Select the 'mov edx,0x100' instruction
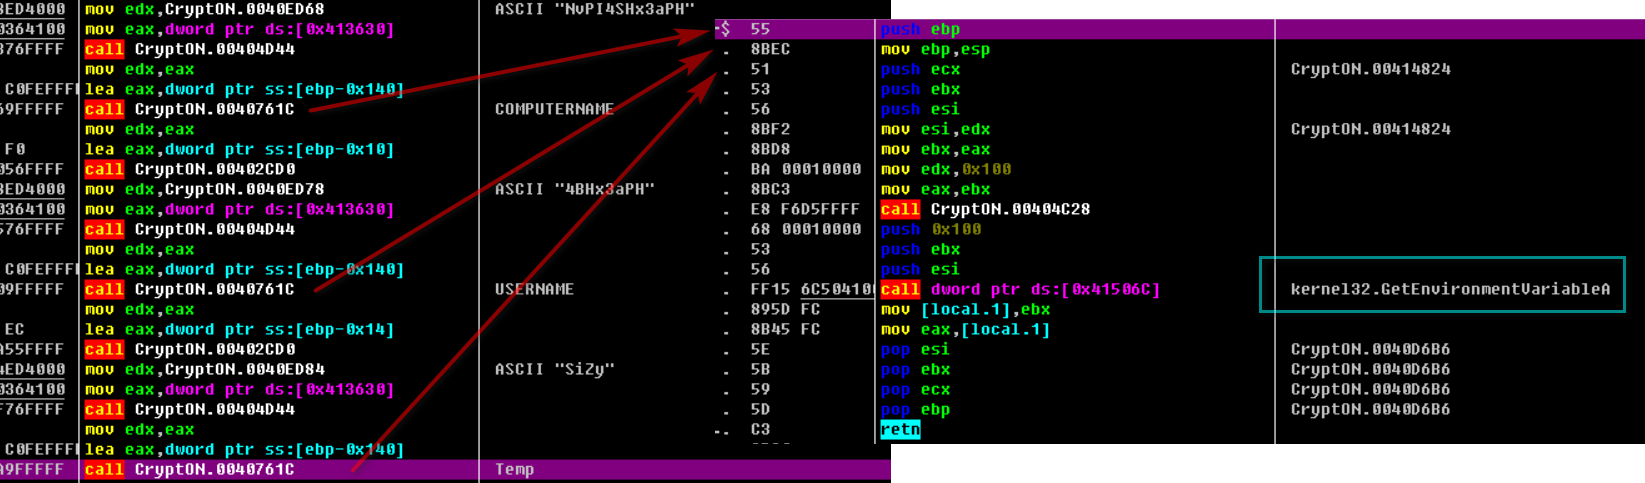The image size is (1645, 483). (x=945, y=169)
